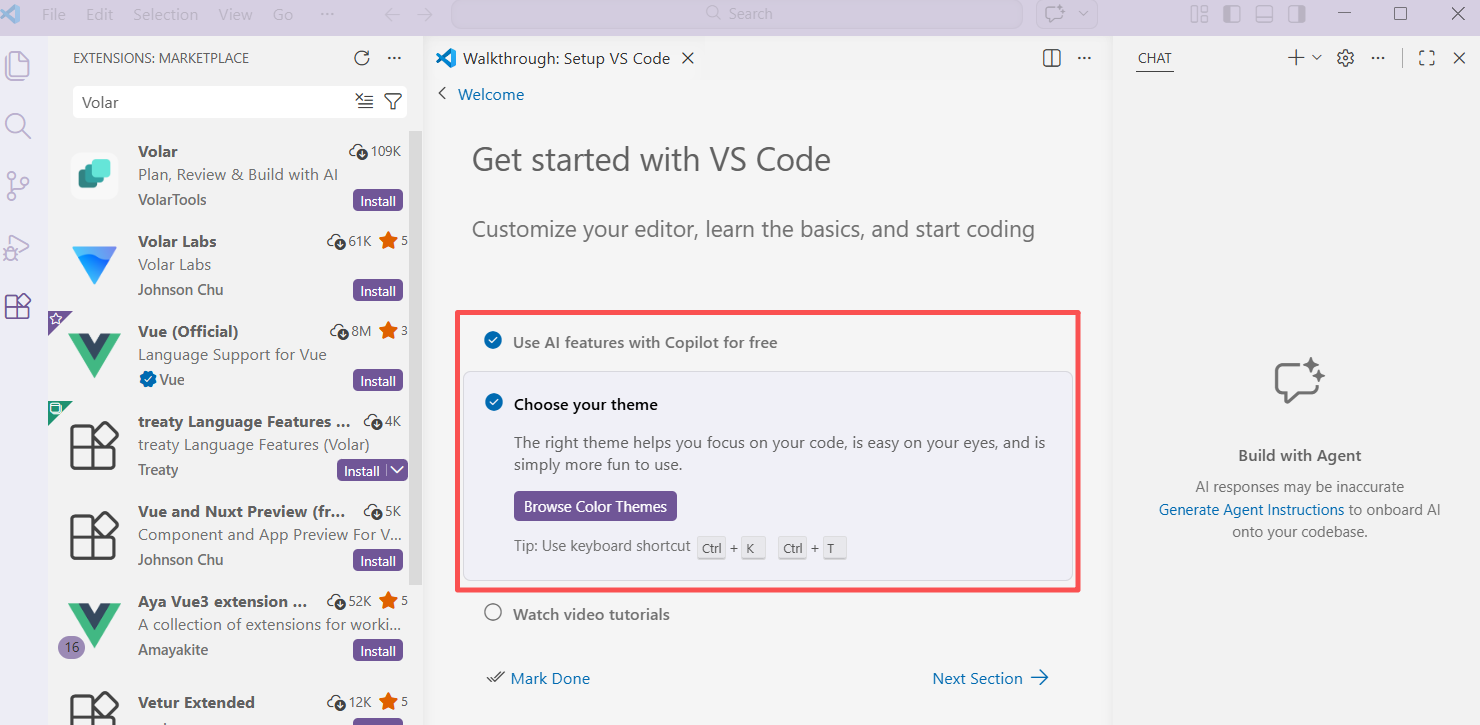Open the Explorer view in activity bar
Viewport: 1480px width, 725px height.
click(18, 66)
